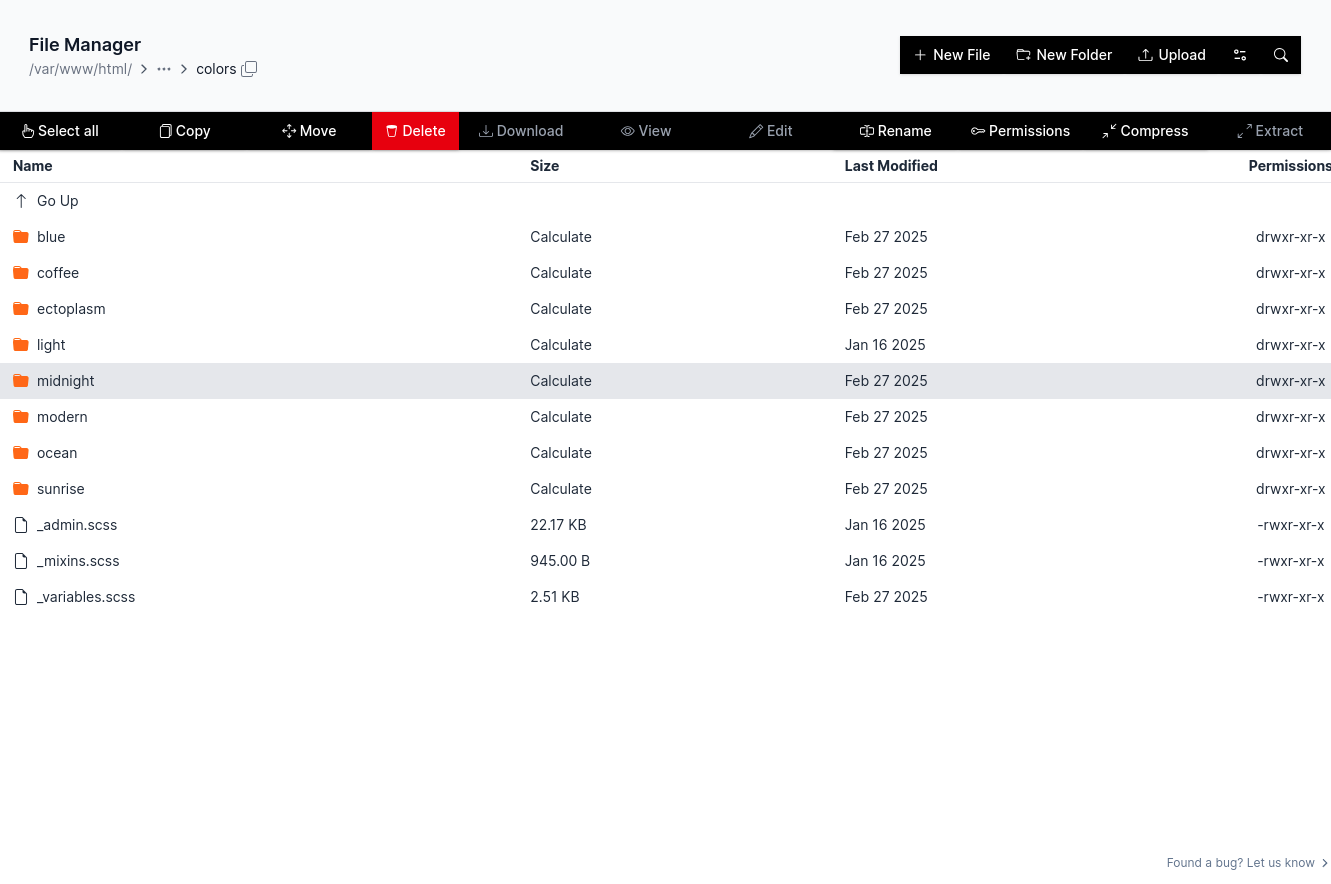Image resolution: width=1331 pixels, height=884 pixels.
Task: Select the _variables.scss file row
Action: click(x=86, y=597)
